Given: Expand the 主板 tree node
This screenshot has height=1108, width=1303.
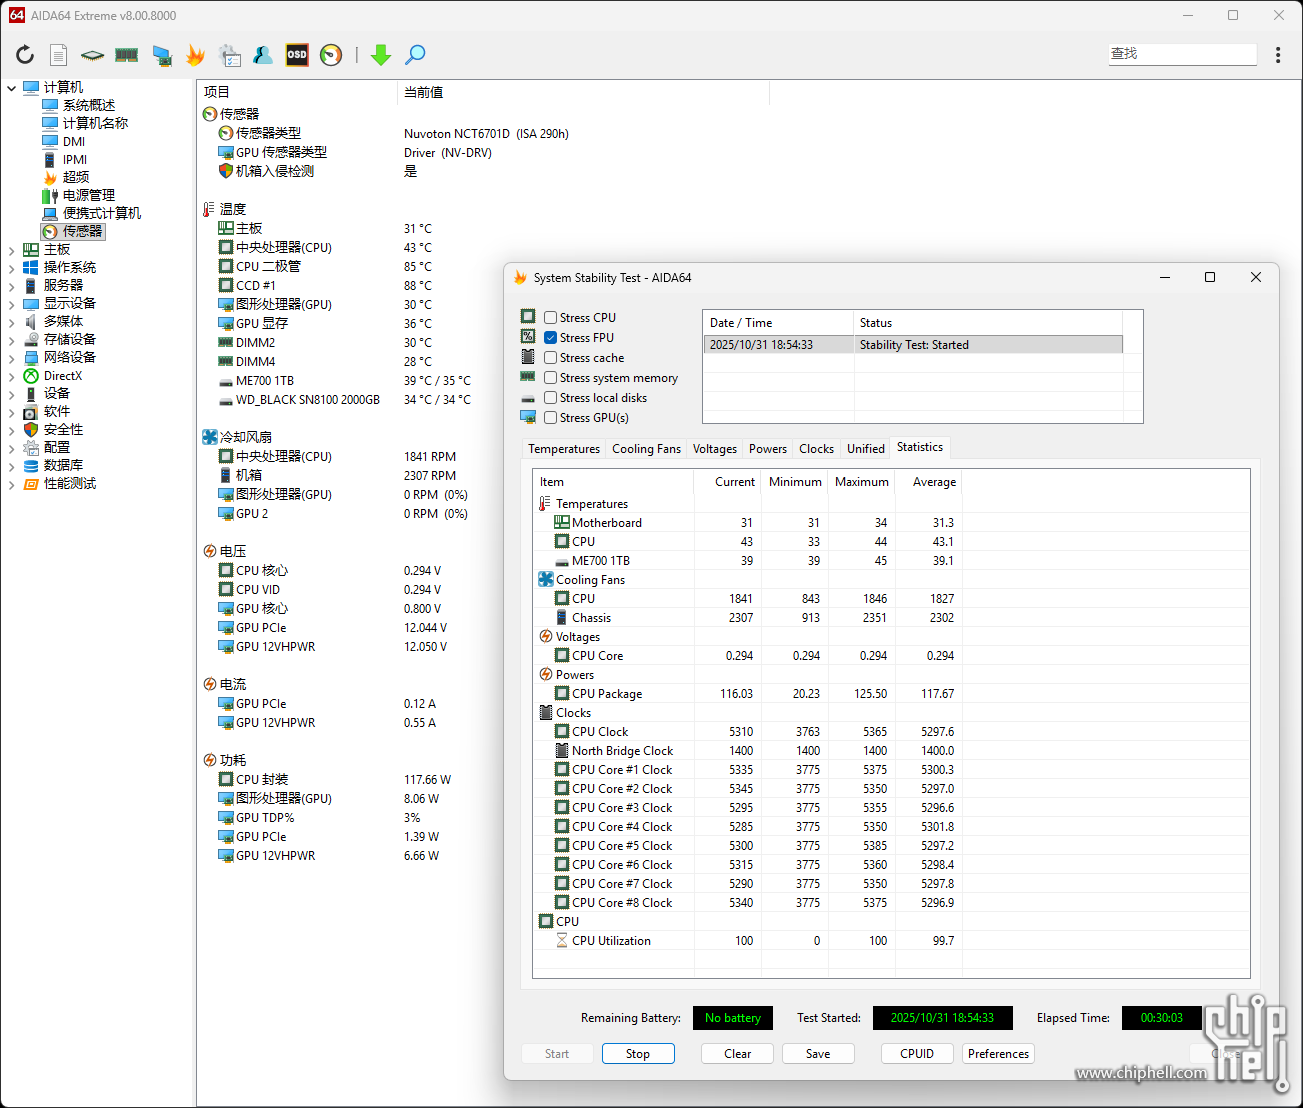Looking at the screenshot, I should [x=11, y=250].
